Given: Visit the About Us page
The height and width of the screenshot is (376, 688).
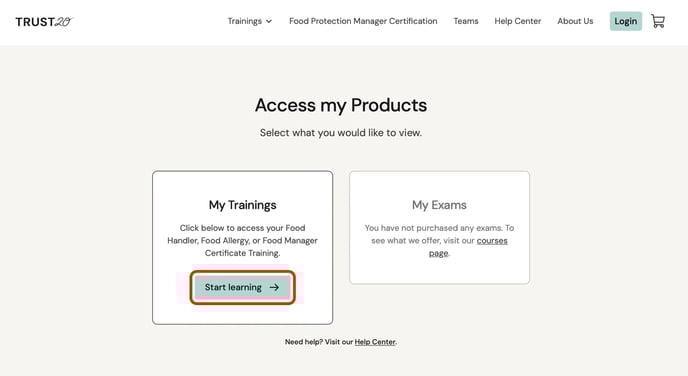Looking at the screenshot, I should [x=575, y=21].
